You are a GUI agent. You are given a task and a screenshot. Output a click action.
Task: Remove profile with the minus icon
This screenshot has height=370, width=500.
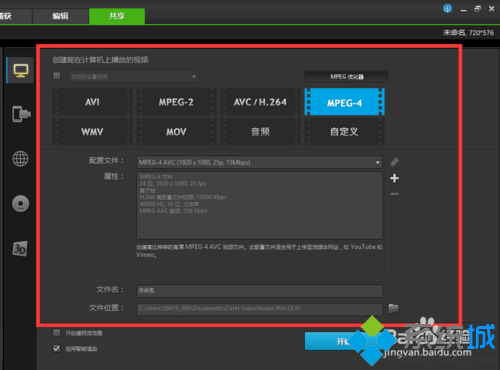(394, 194)
